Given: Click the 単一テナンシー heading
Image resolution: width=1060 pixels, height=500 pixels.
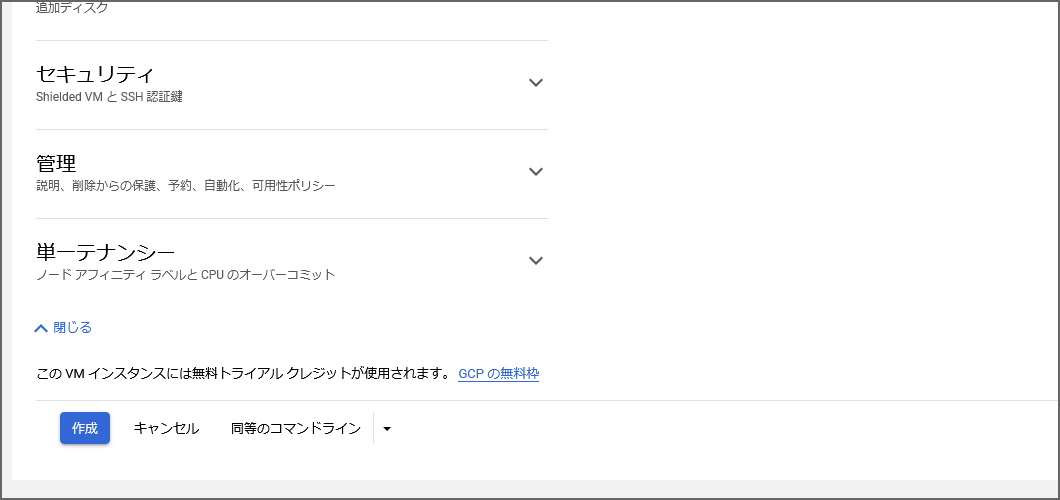Looking at the screenshot, I should 105,252.
